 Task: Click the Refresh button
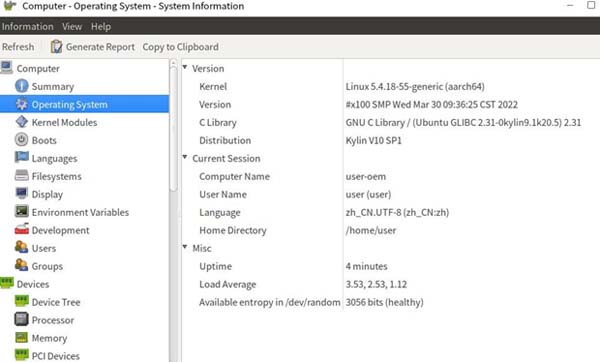18,47
